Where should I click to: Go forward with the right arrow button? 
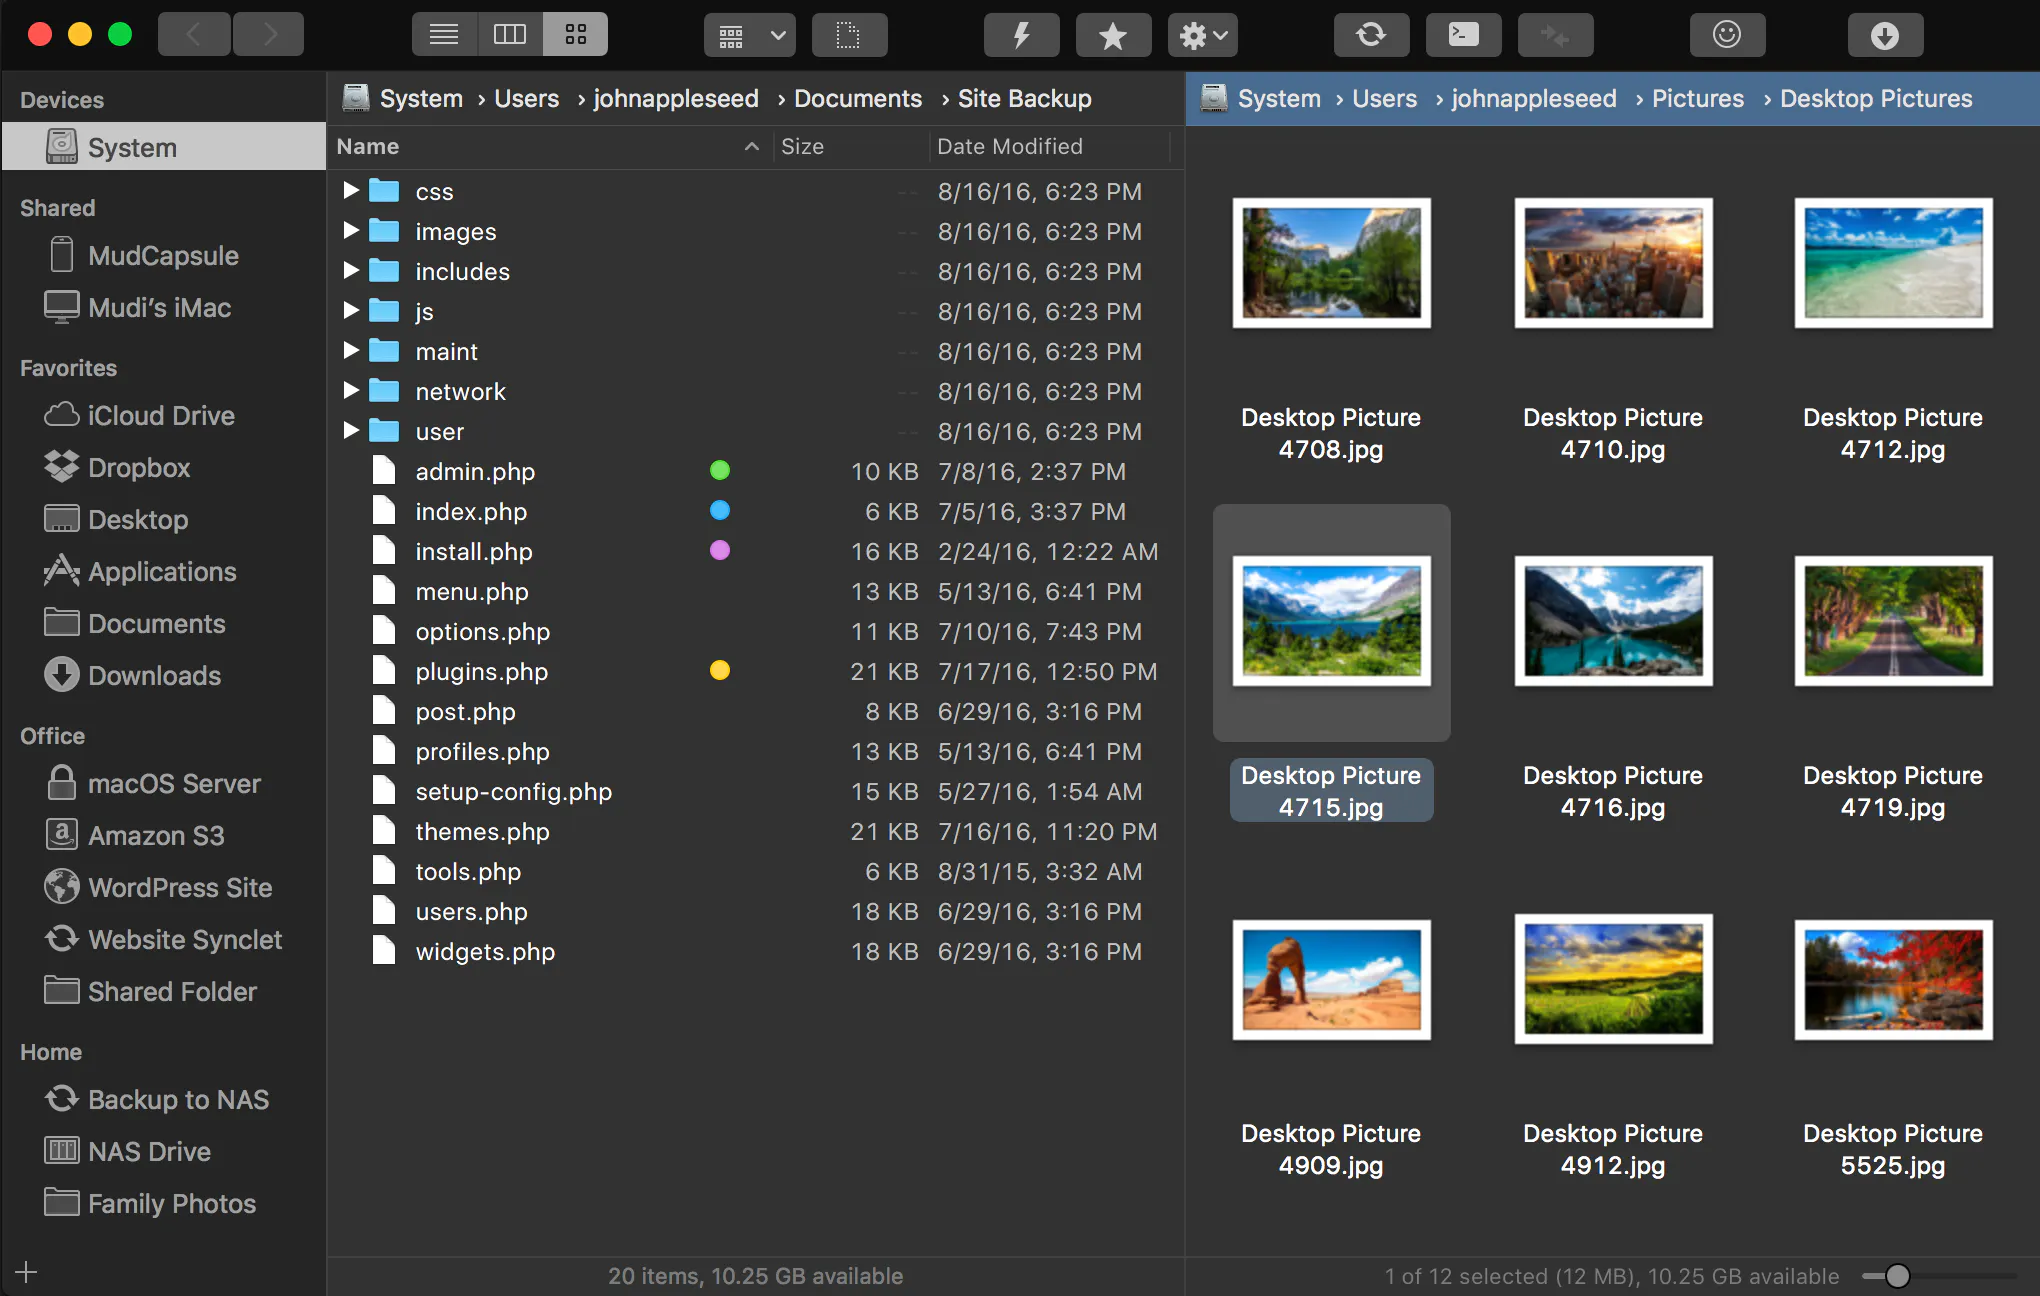pos(269,35)
